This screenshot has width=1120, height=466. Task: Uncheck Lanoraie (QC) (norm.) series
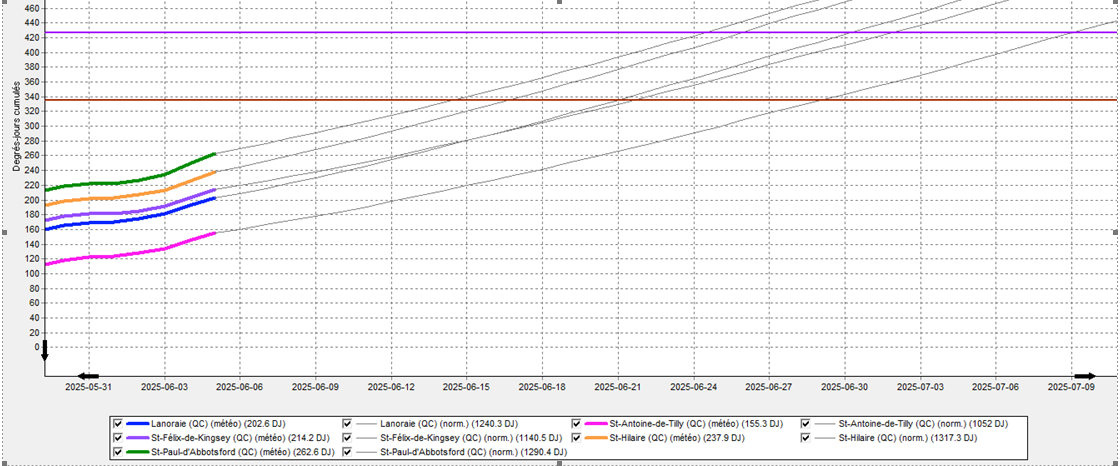[348, 424]
